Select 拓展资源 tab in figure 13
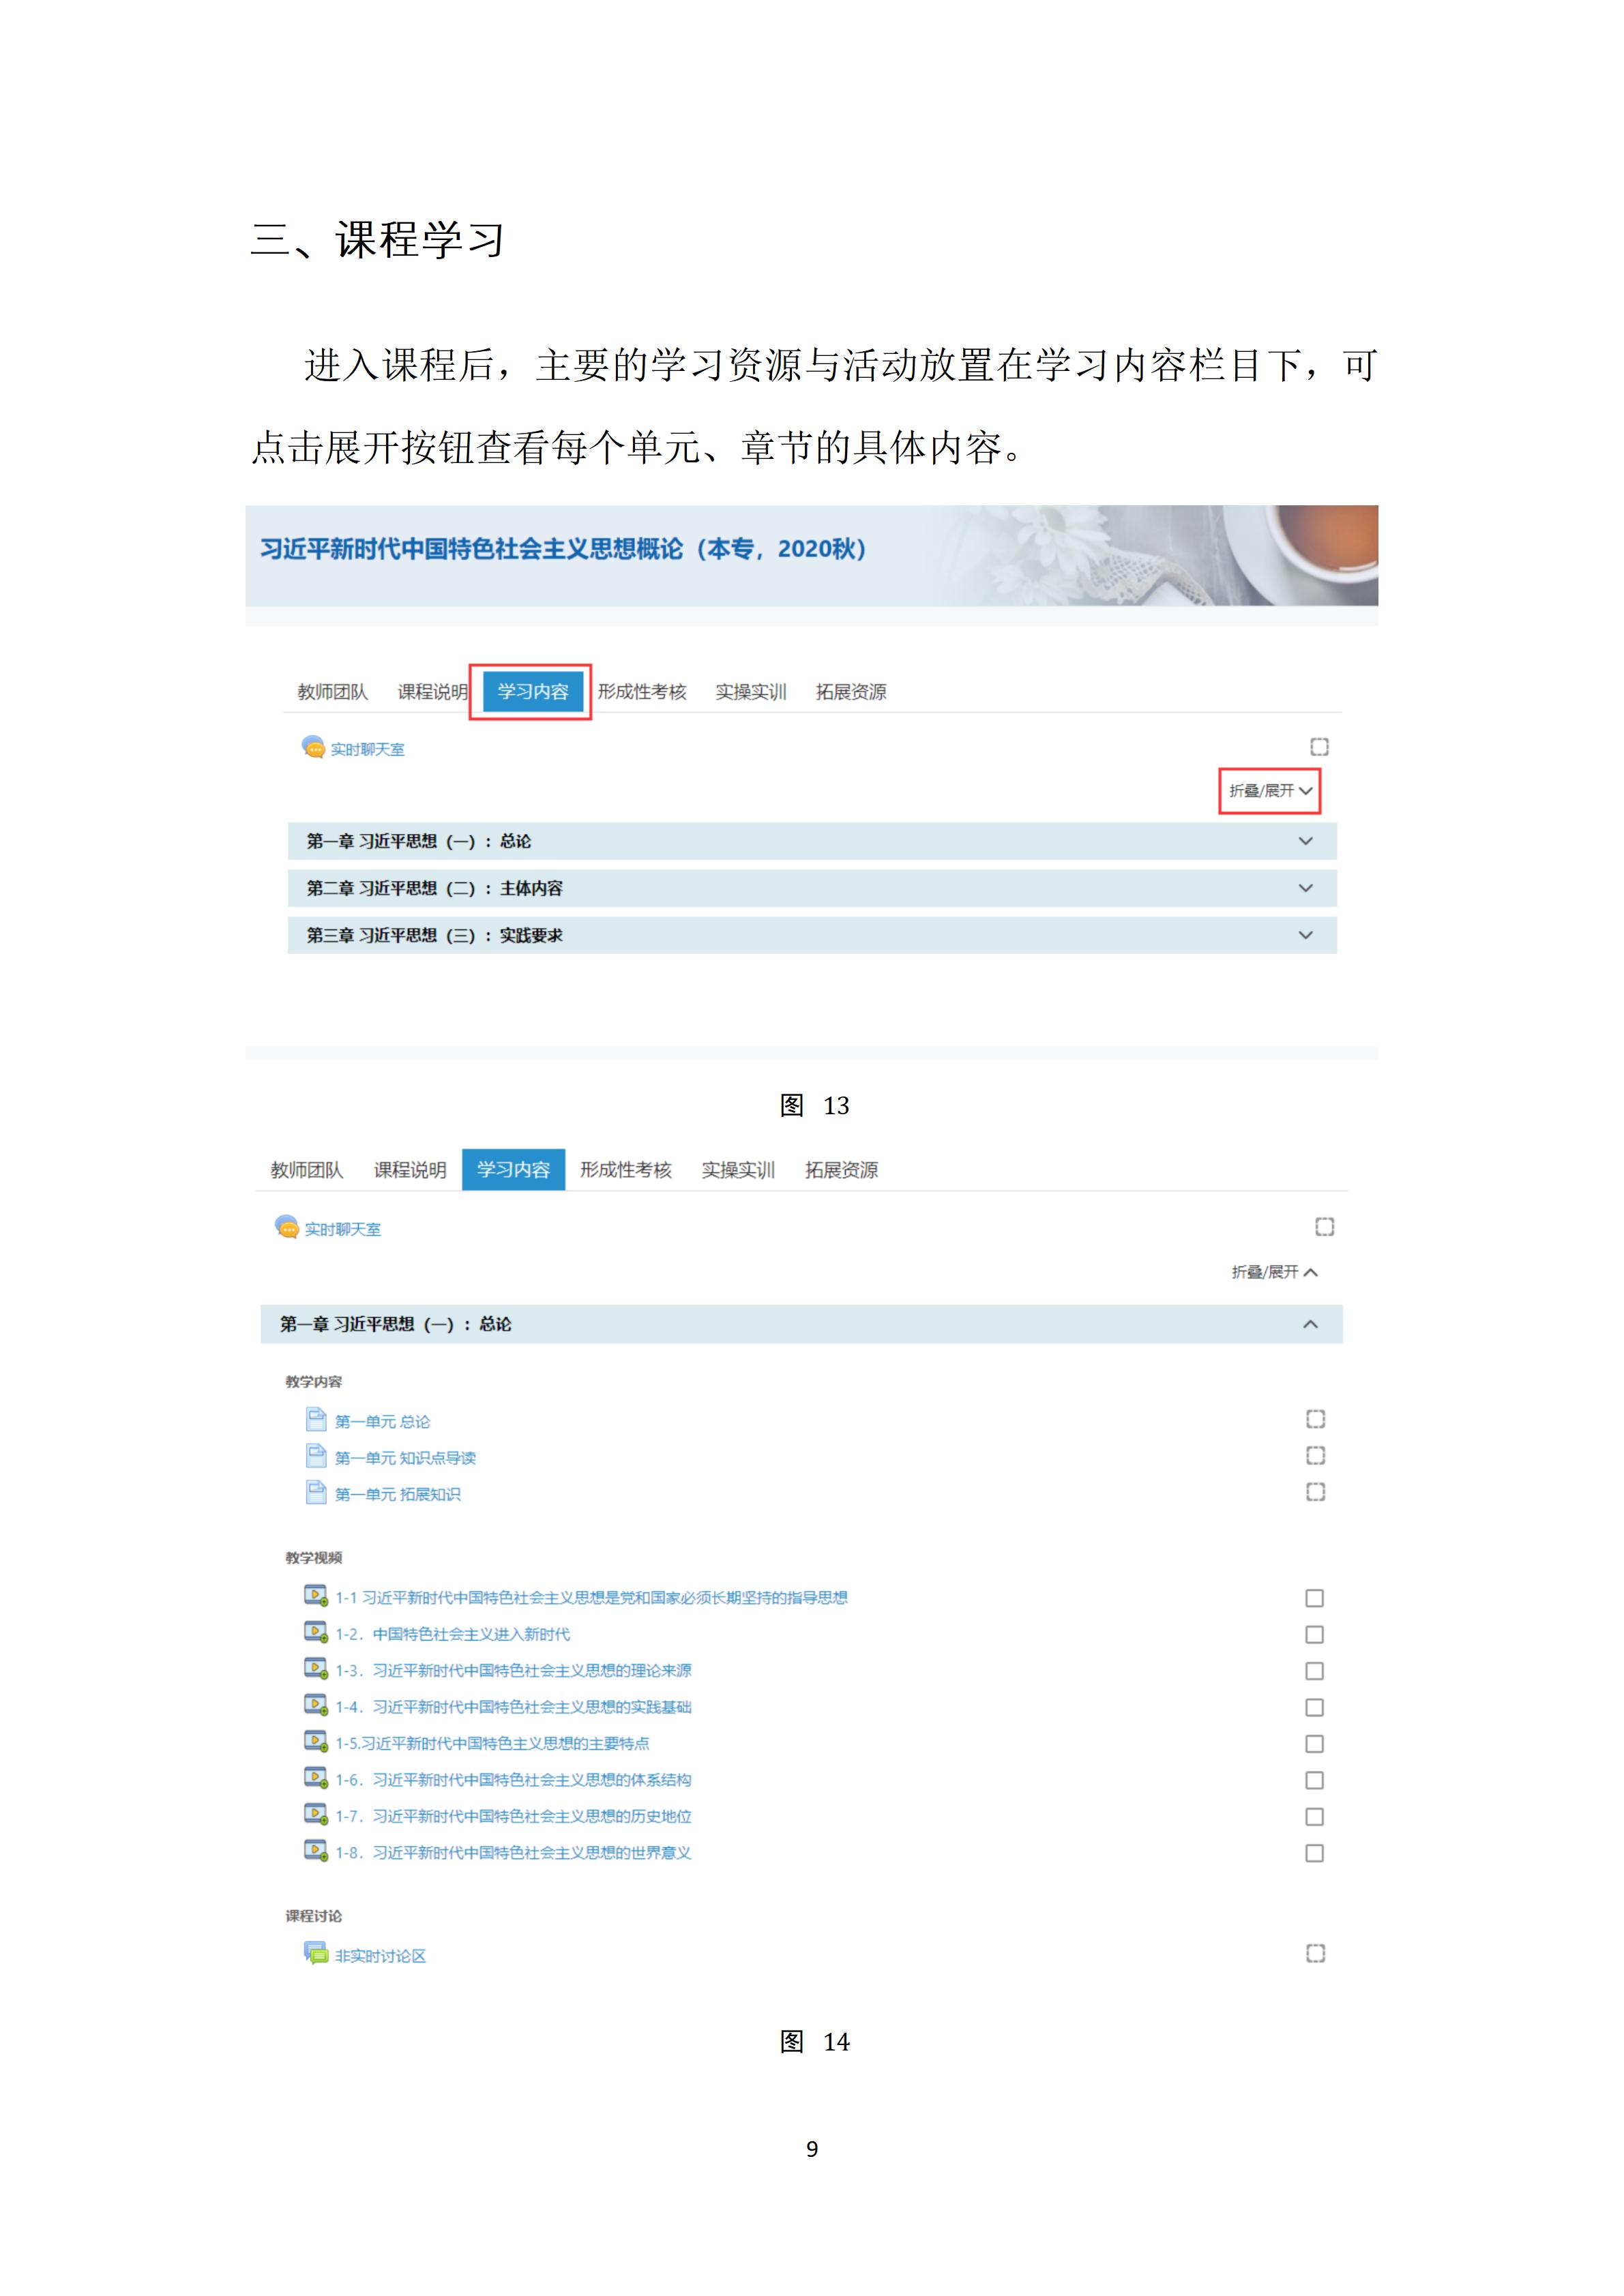The width and height of the screenshot is (1624, 2296). pyautogui.click(x=851, y=692)
